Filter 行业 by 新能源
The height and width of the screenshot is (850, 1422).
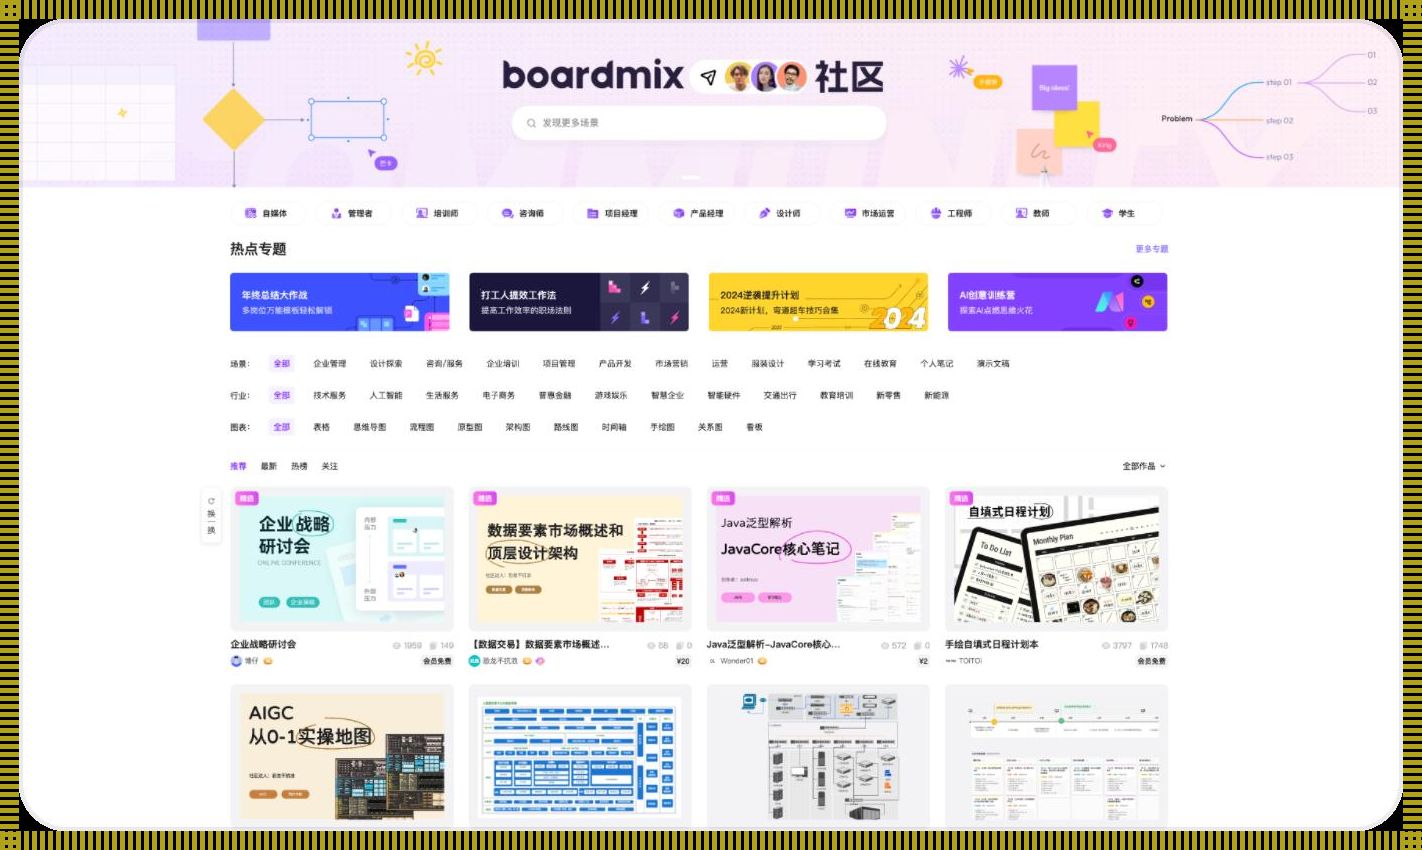937,396
